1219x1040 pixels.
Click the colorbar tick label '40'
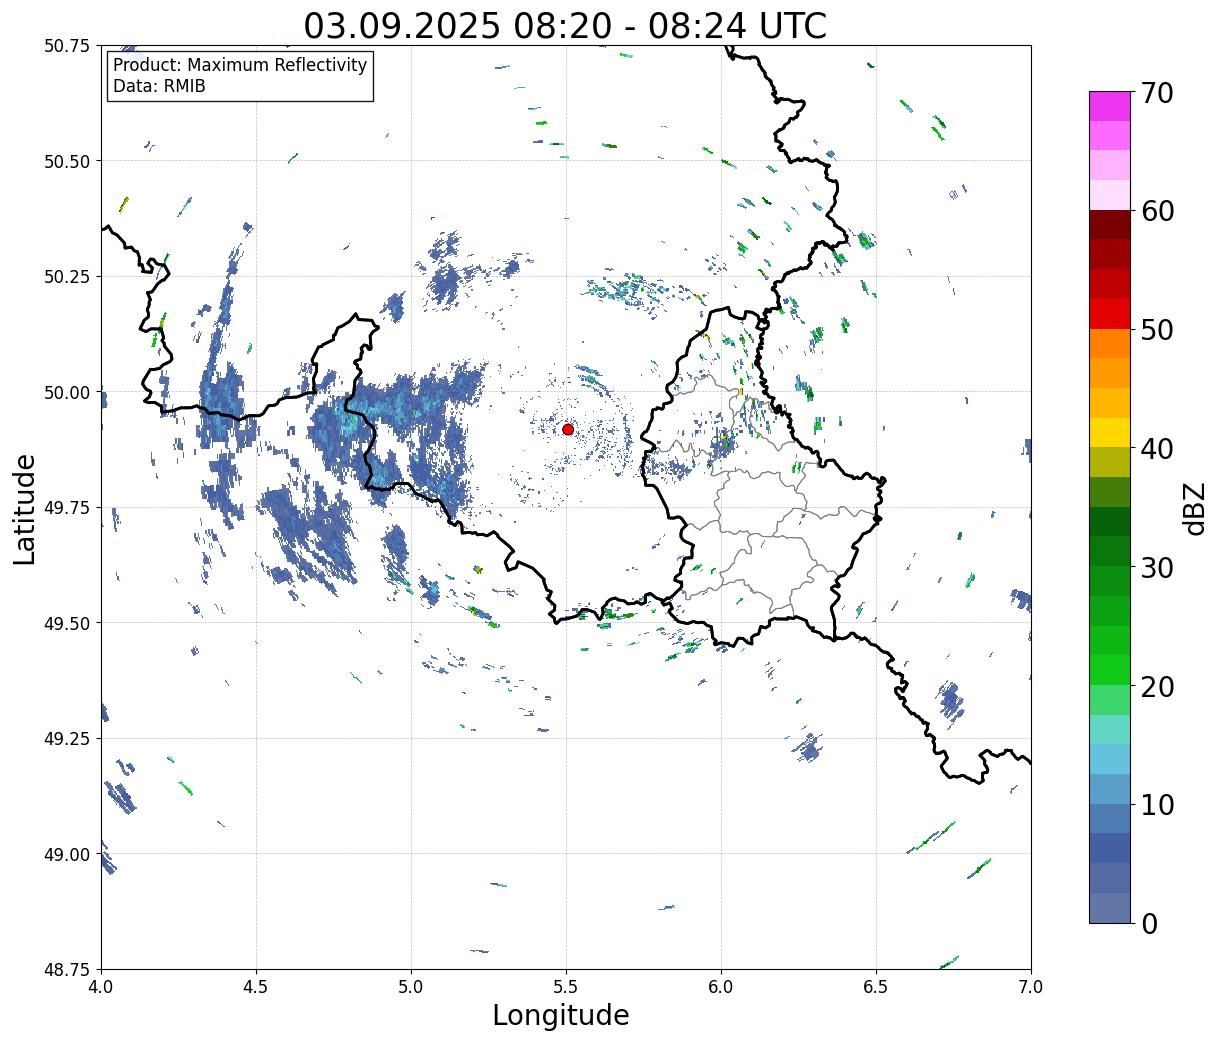coord(1157,449)
